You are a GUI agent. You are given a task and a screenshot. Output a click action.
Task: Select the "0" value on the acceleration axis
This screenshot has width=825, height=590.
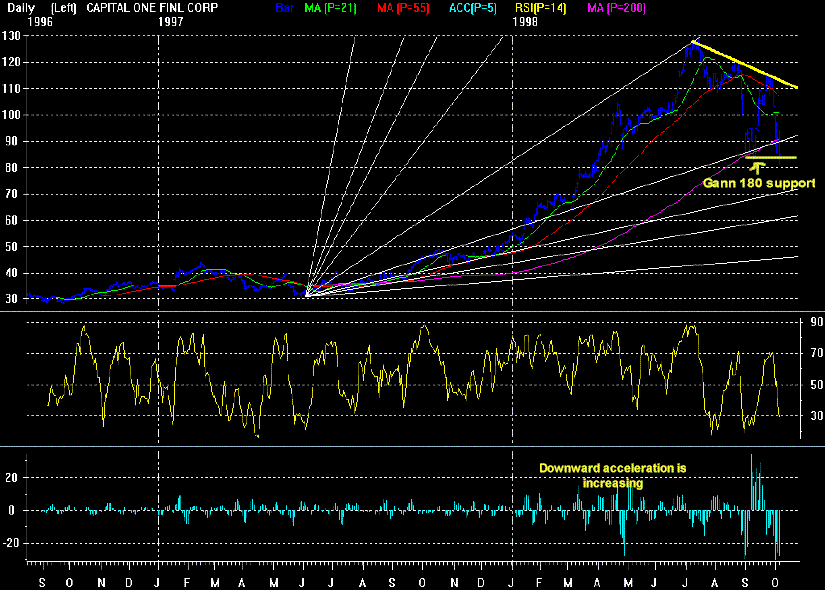[x=11, y=511]
